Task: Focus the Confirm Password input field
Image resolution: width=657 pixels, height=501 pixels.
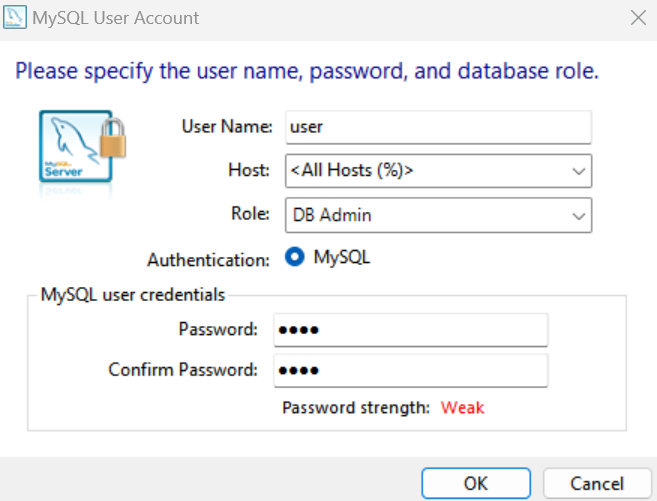Action: pos(411,370)
